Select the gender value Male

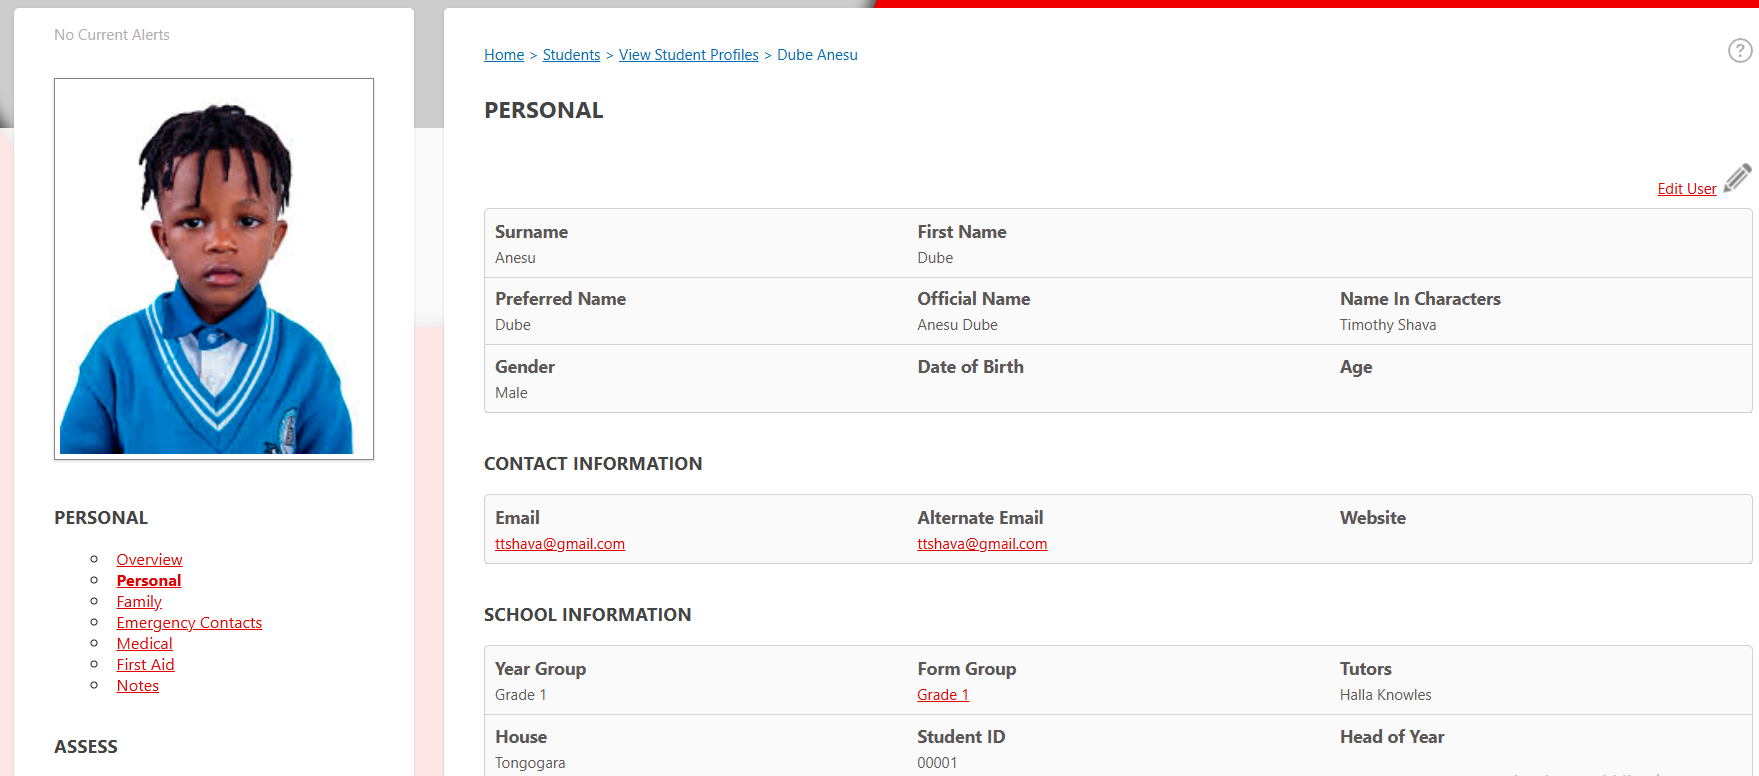pos(511,393)
